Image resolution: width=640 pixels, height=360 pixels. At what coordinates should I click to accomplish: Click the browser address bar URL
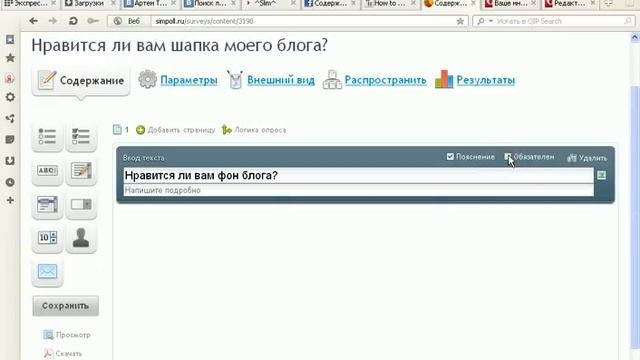pyautogui.click(x=204, y=21)
